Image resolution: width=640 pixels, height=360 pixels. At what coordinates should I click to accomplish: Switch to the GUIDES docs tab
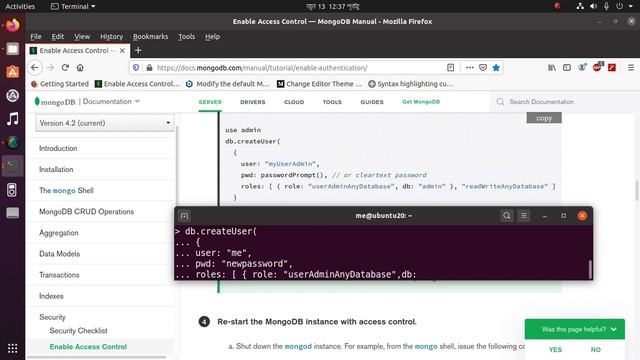[372, 102]
